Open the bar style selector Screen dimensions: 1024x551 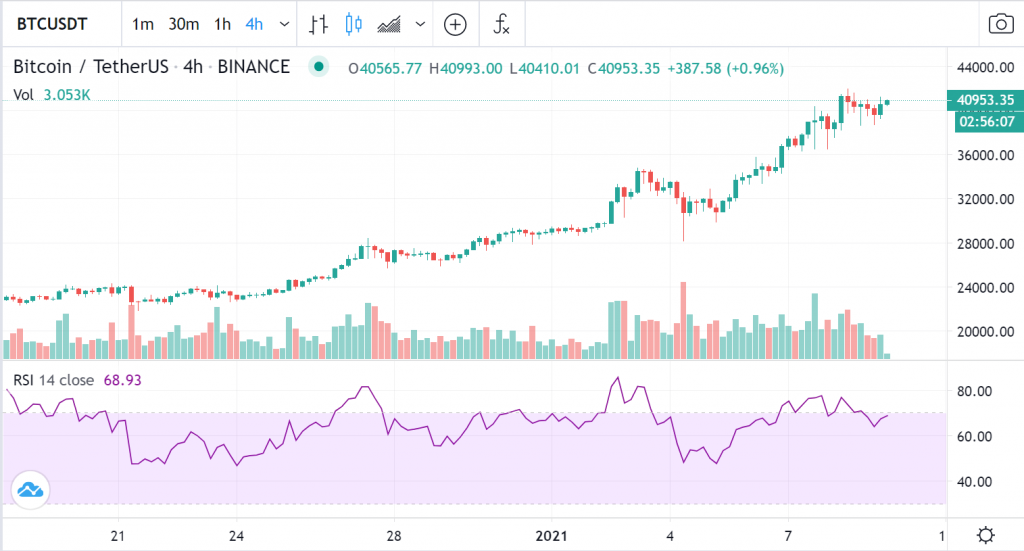point(319,23)
